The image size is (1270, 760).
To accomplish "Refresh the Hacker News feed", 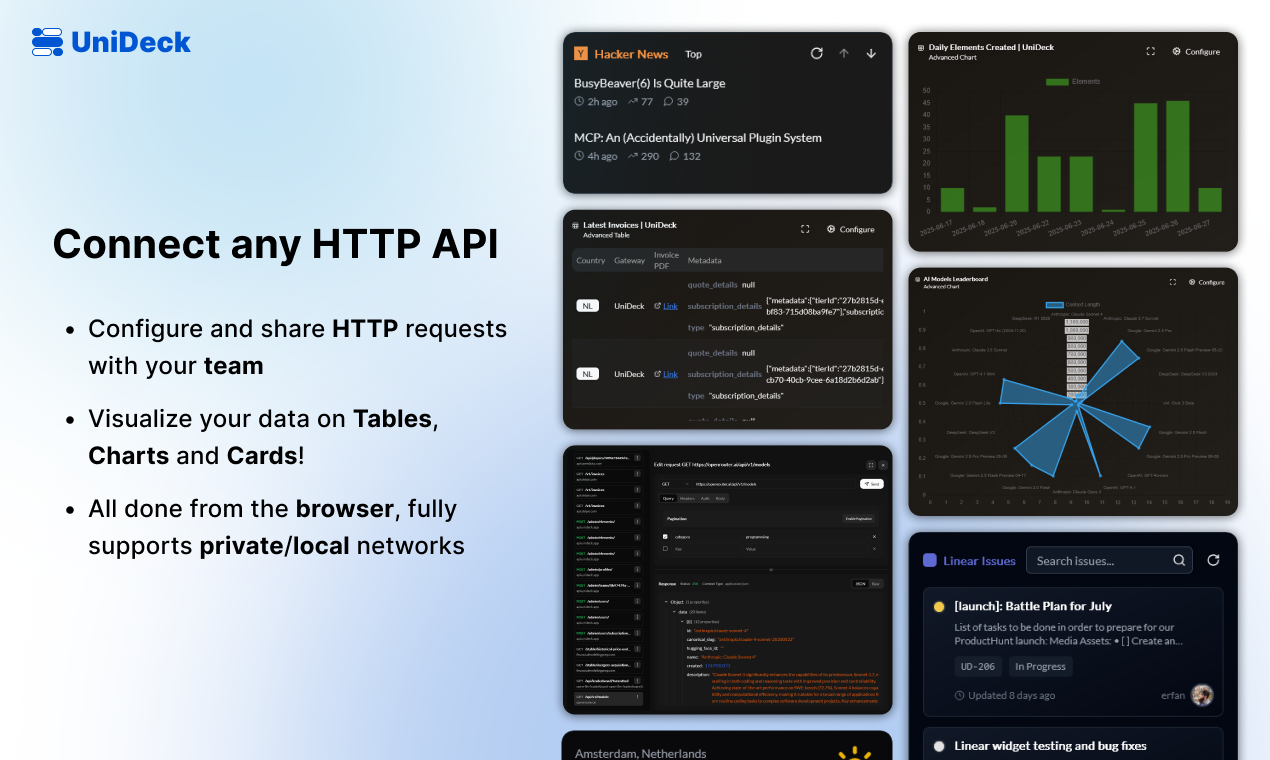I will click(816, 53).
